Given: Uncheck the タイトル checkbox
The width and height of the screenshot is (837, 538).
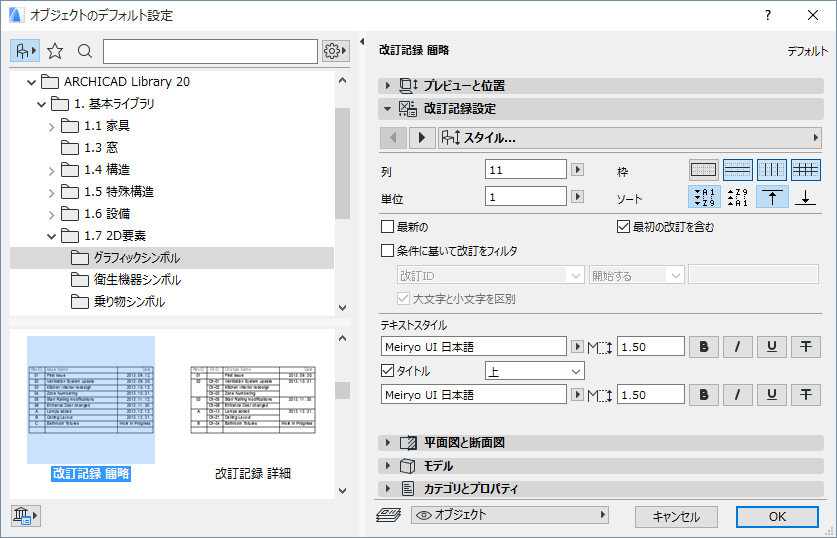Looking at the screenshot, I should click(x=388, y=370).
